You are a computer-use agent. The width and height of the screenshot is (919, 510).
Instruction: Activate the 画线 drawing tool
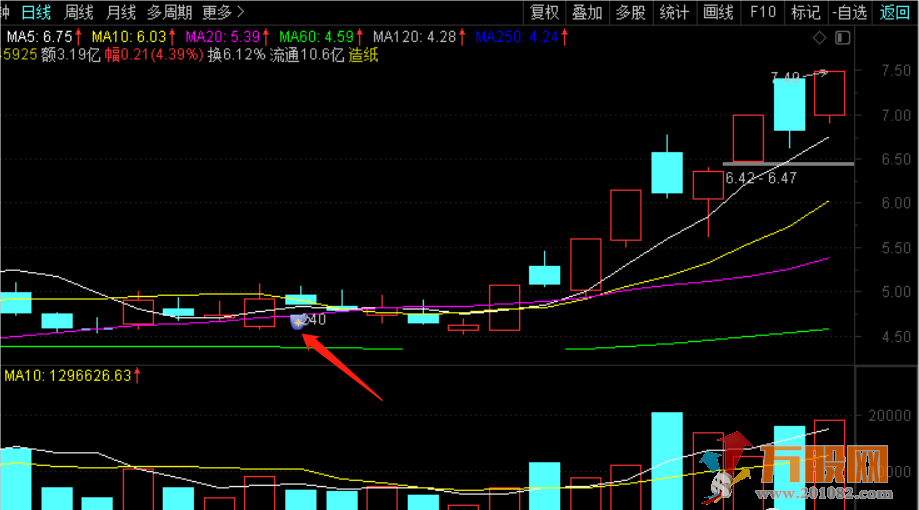point(718,12)
